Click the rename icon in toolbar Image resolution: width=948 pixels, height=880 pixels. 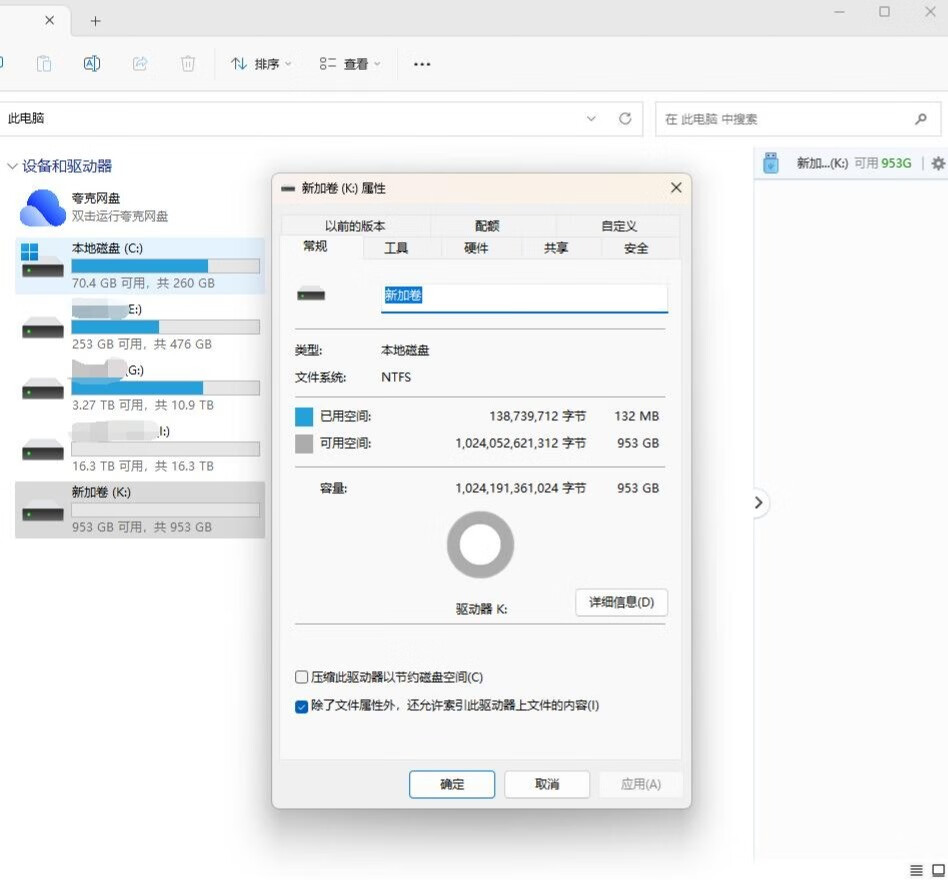[92, 63]
